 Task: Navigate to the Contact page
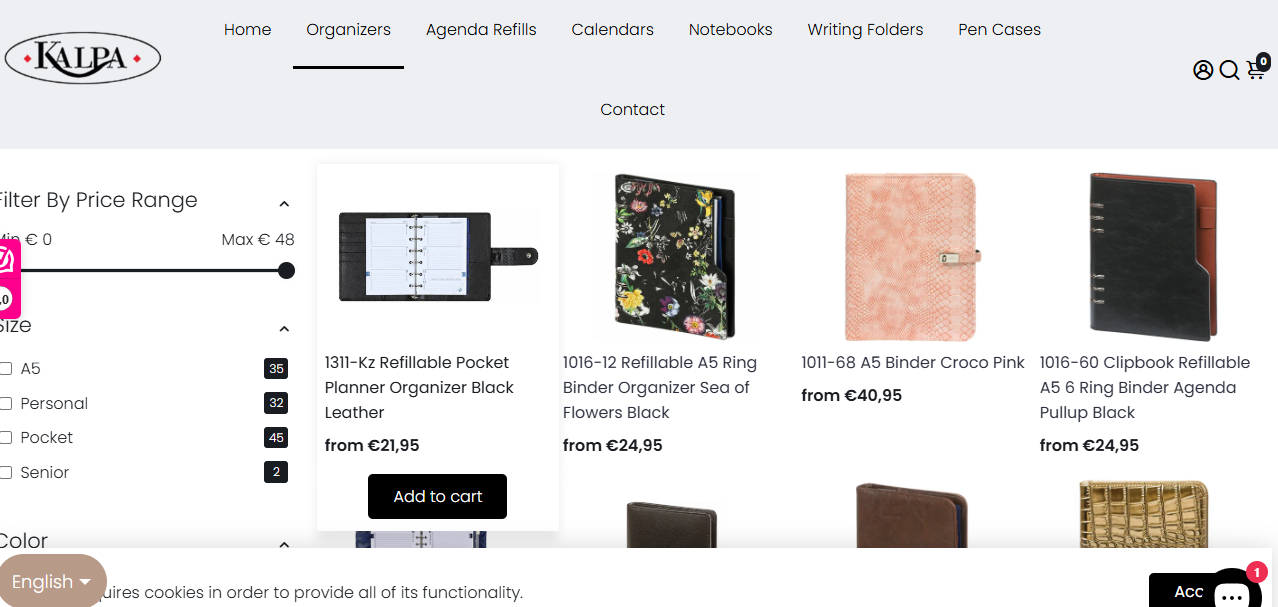[x=632, y=110]
